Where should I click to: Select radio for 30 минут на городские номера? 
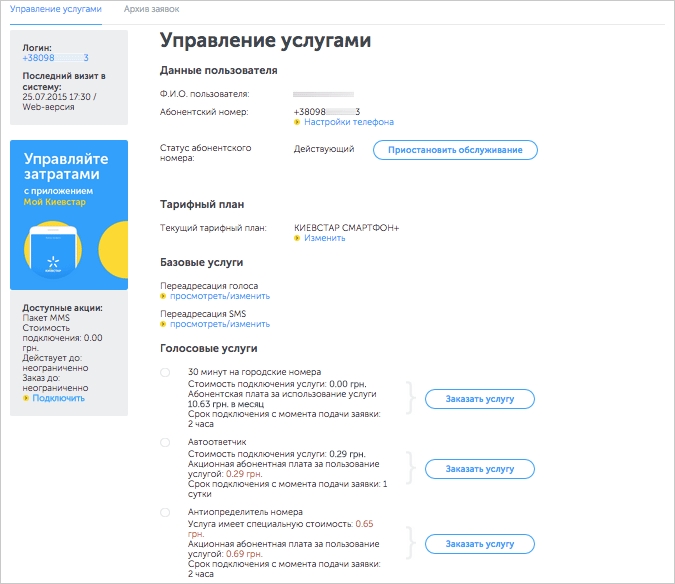tap(165, 372)
